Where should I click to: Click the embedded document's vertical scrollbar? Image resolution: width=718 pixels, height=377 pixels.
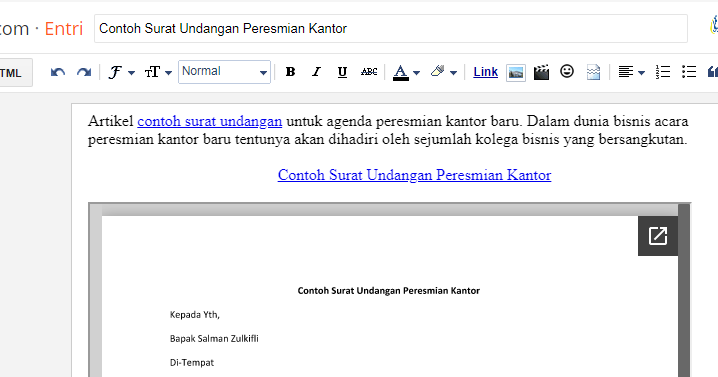(x=684, y=290)
